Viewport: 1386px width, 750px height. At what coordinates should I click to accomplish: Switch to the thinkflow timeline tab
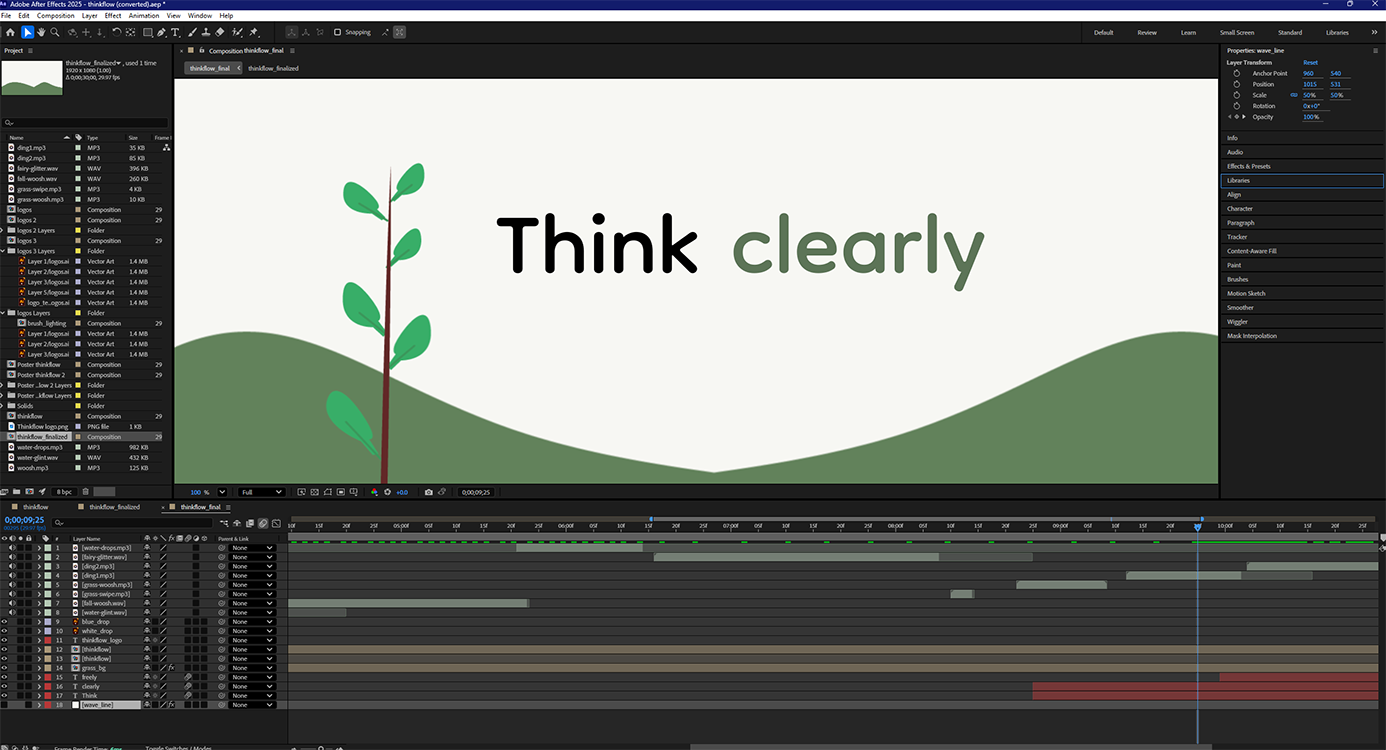36,507
